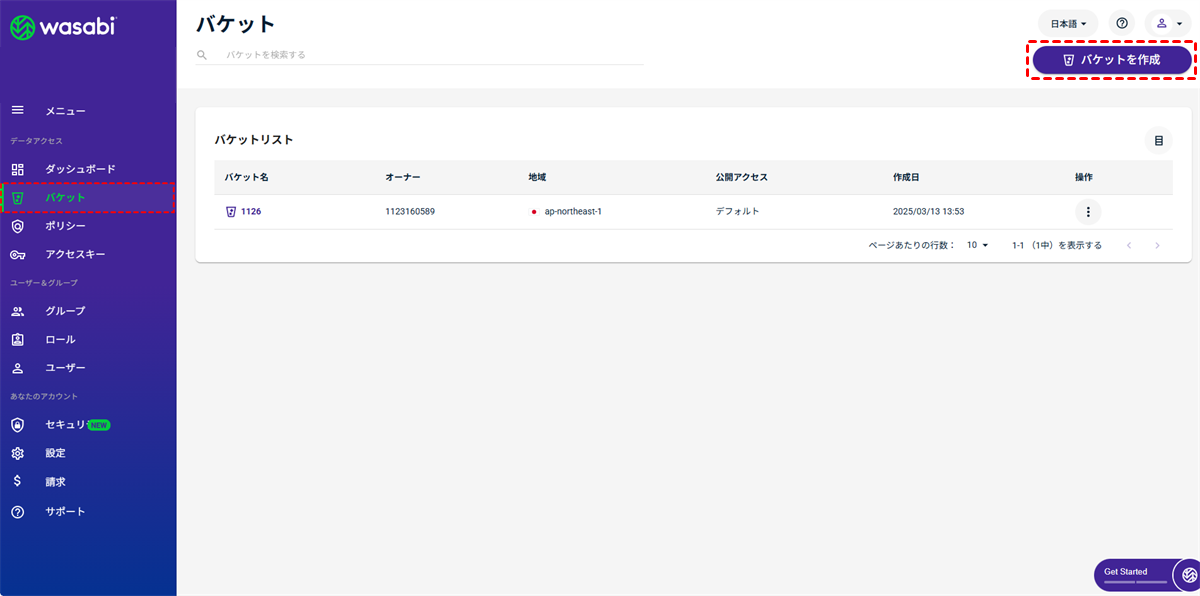Click the bucket icon beside 1126
The height and width of the screenshot is (596, 1200).
[x=231, y=212]
